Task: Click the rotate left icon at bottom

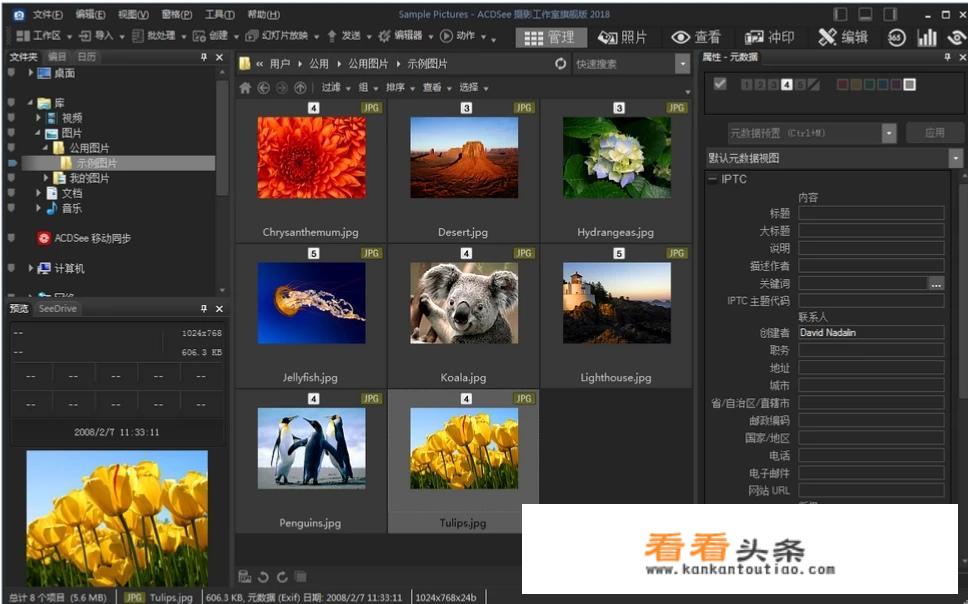Action: [x=264, y=577]
